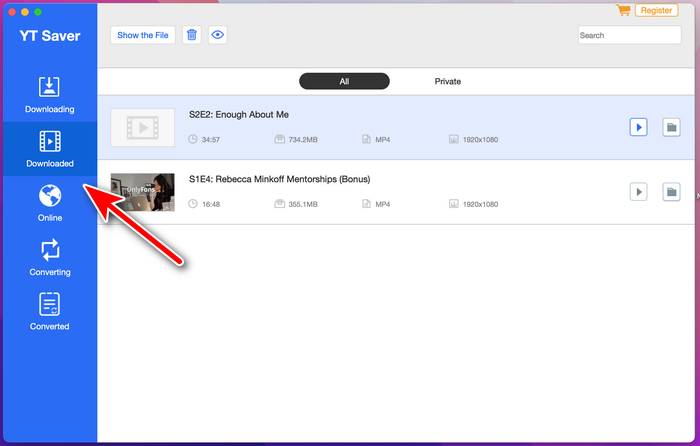
Task: Click the 16:48 duration value
Action: (x=211, y=204)
